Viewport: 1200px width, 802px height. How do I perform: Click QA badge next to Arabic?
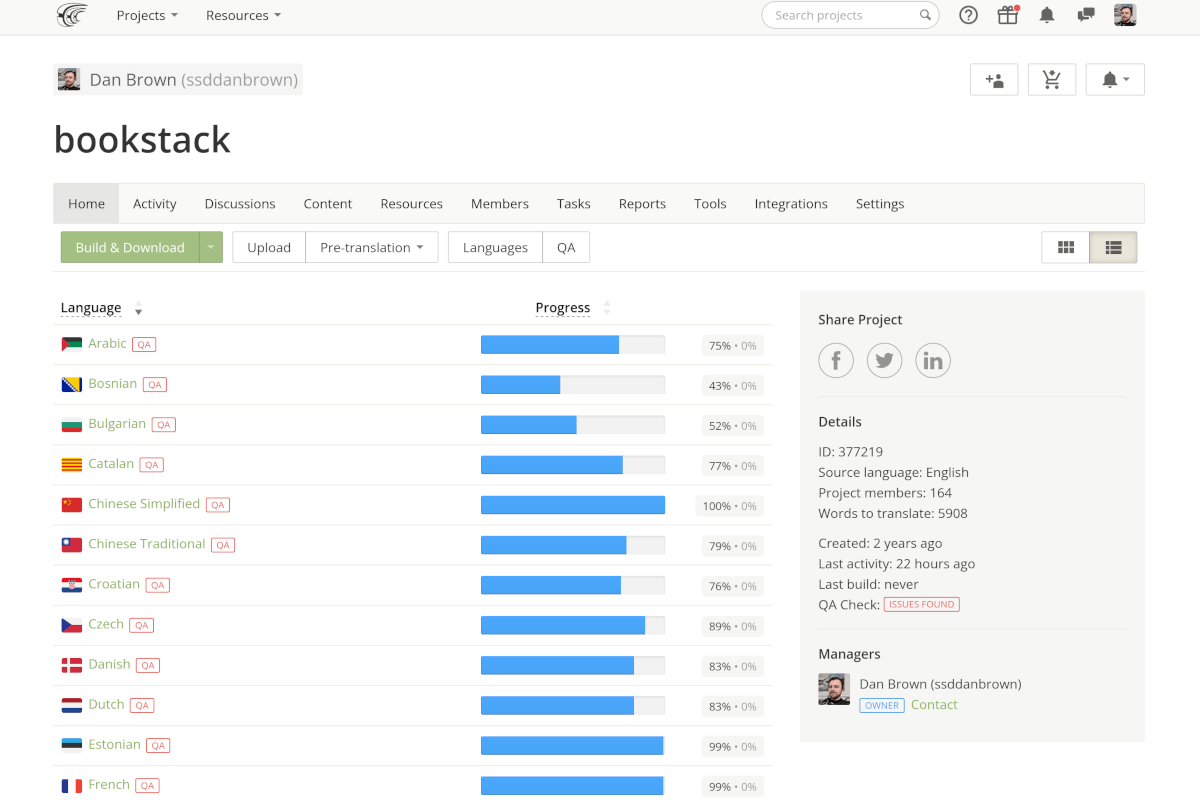pyautogui.click(x=144, y=344)
